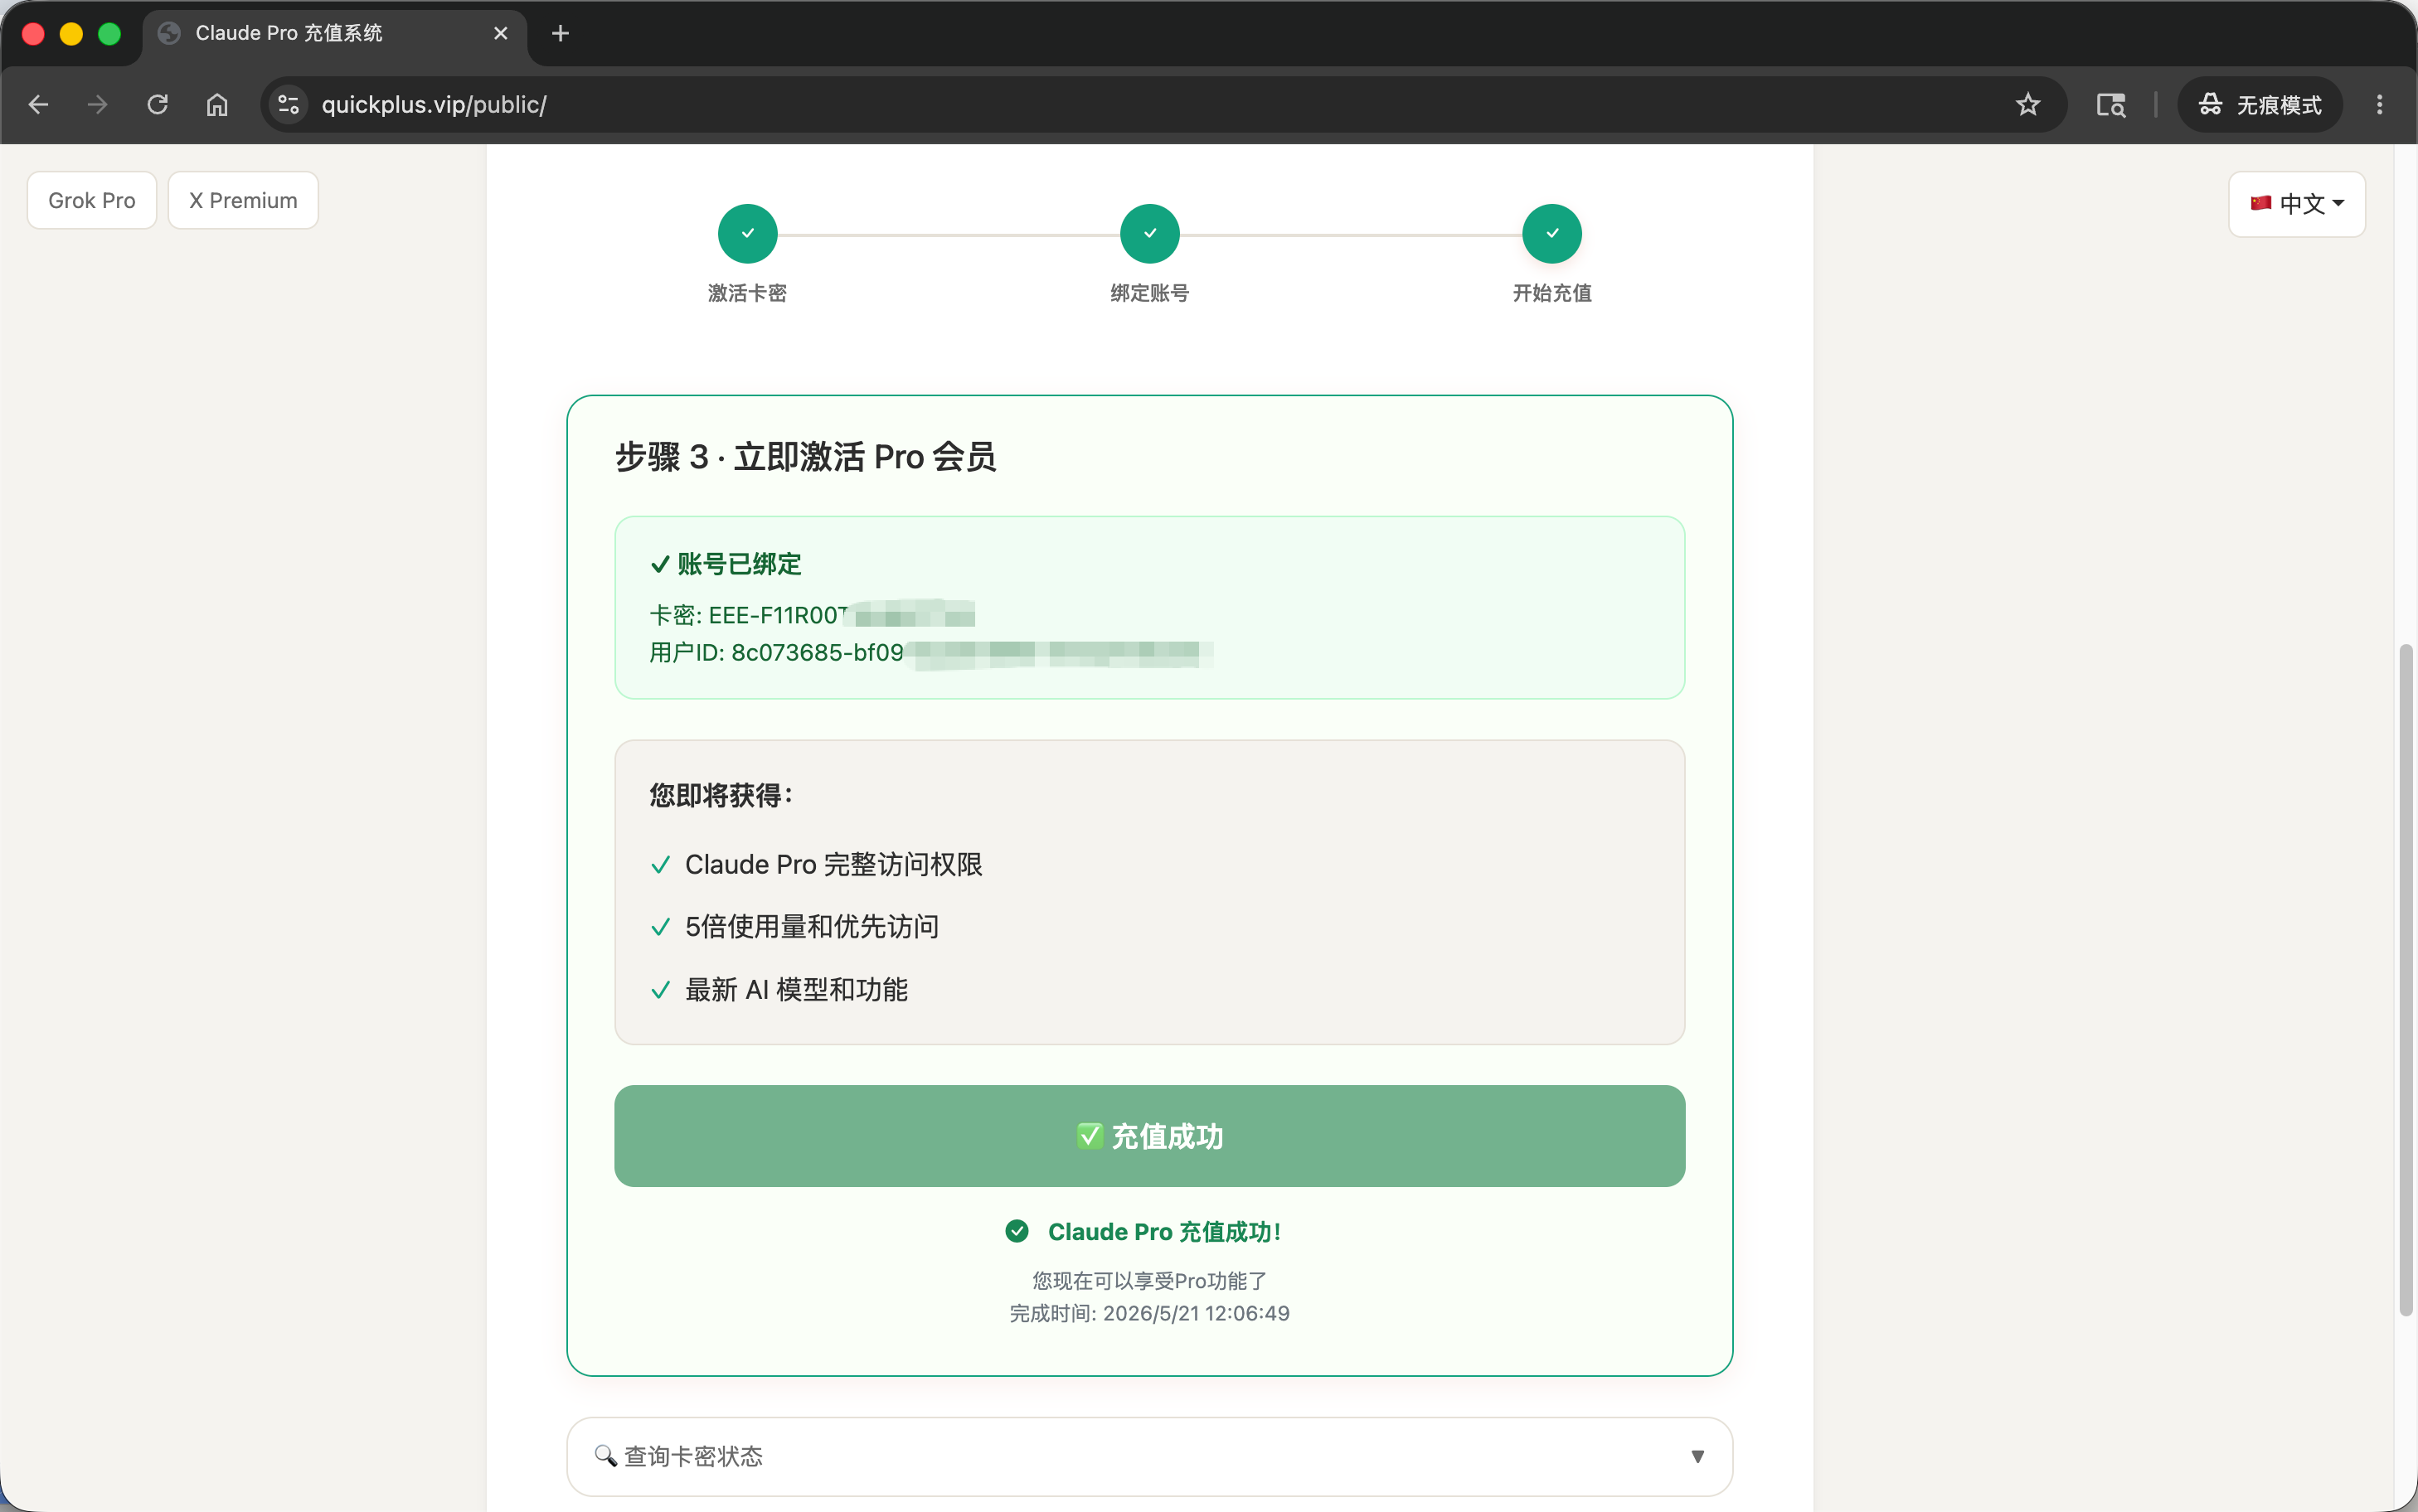Open the X Premium page
2418x1512 pixels.
[243, 200]
